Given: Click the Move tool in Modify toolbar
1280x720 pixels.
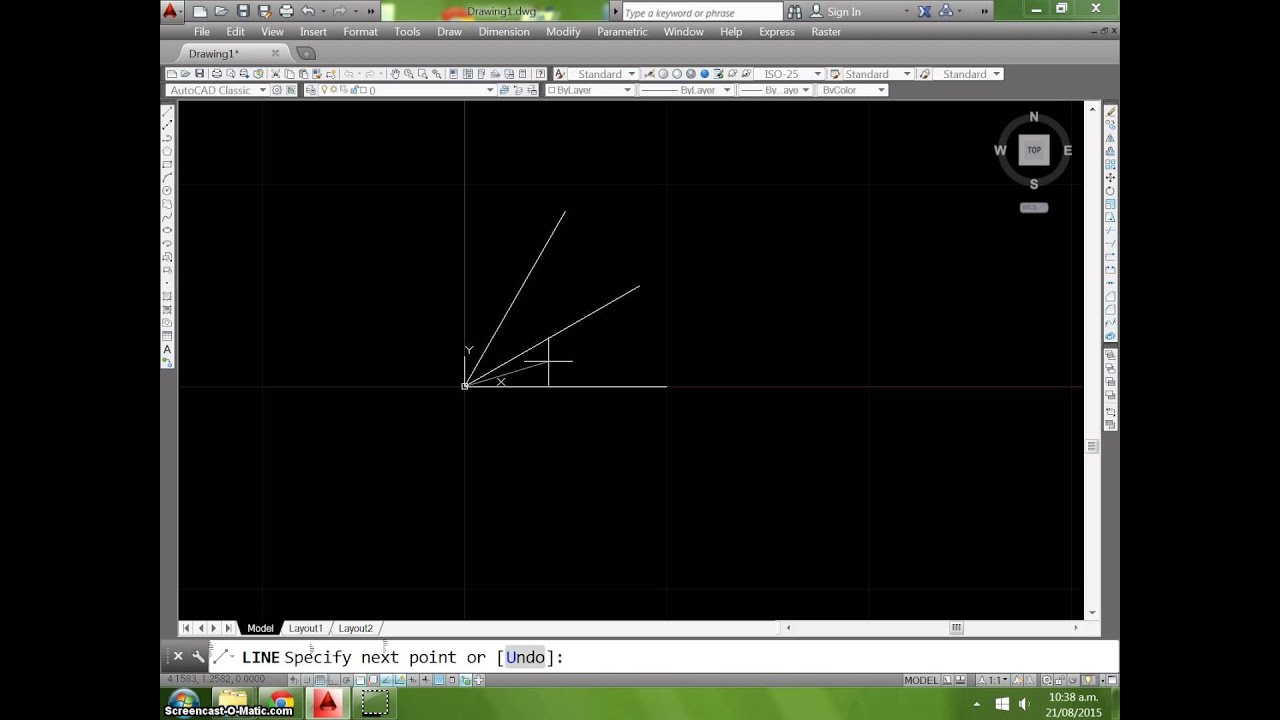Looking at the screenshot, I should (x=1111, y=177).
